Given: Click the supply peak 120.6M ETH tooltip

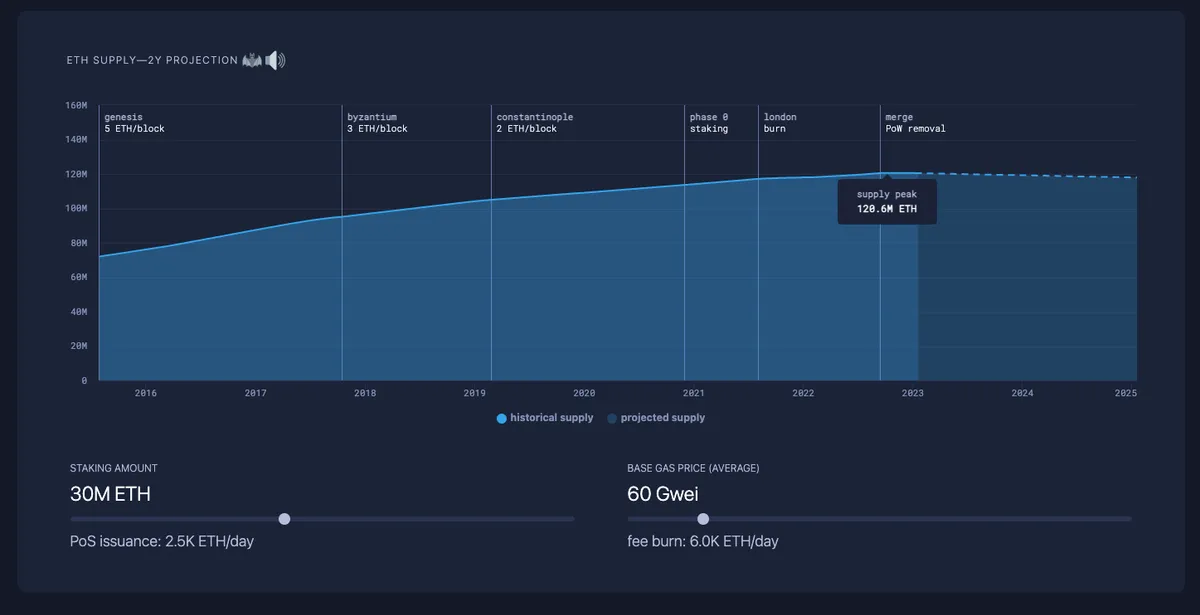Looking at the screenshot, I should click(x=887, y=202).
